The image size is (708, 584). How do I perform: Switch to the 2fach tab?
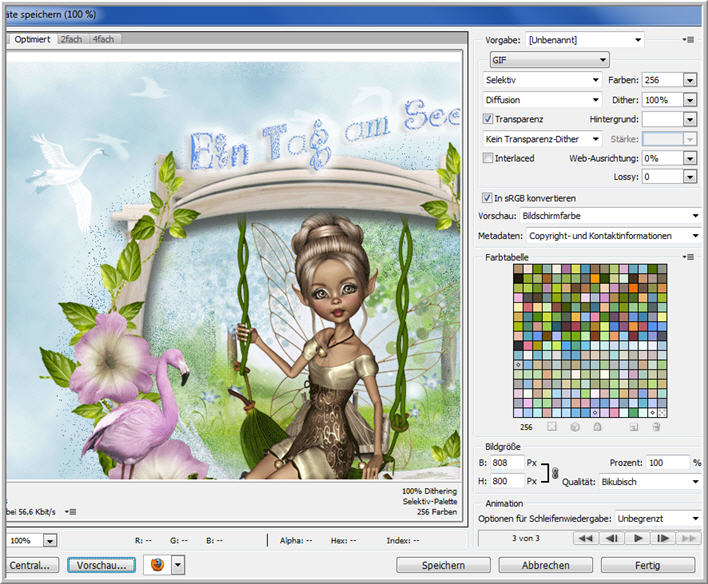point(71,39)
